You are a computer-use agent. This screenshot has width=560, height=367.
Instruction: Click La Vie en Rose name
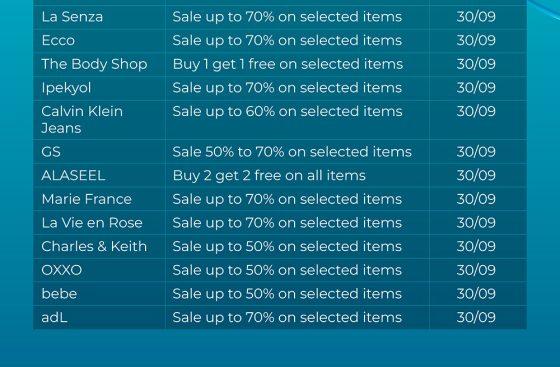point(92,223)
